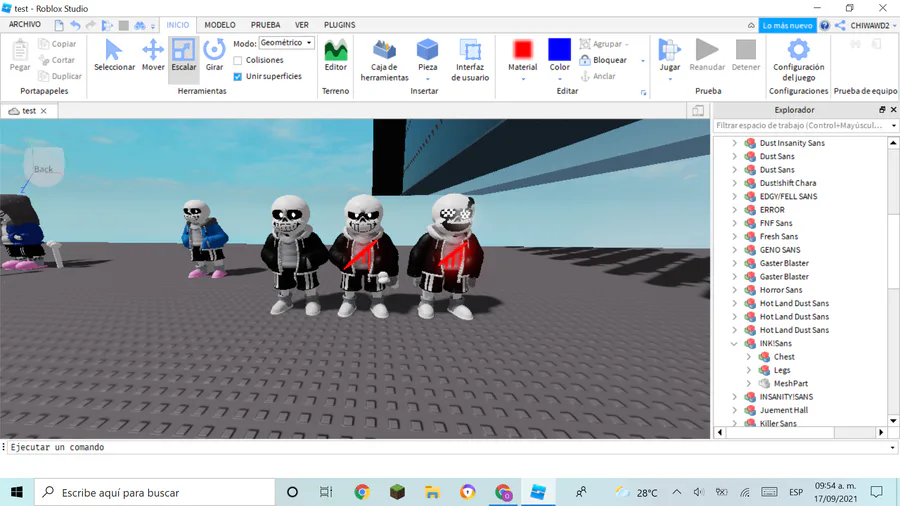Image resolution: width=900 pixels, height=506 pixels.
Task: Expand the Dust Insanity Sans item
Action: (734, 143)
